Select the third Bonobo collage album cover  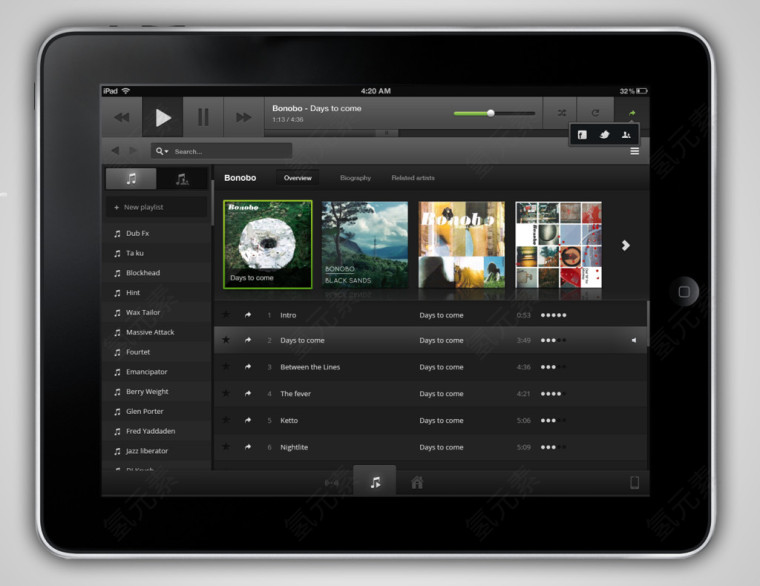[461, 245]
